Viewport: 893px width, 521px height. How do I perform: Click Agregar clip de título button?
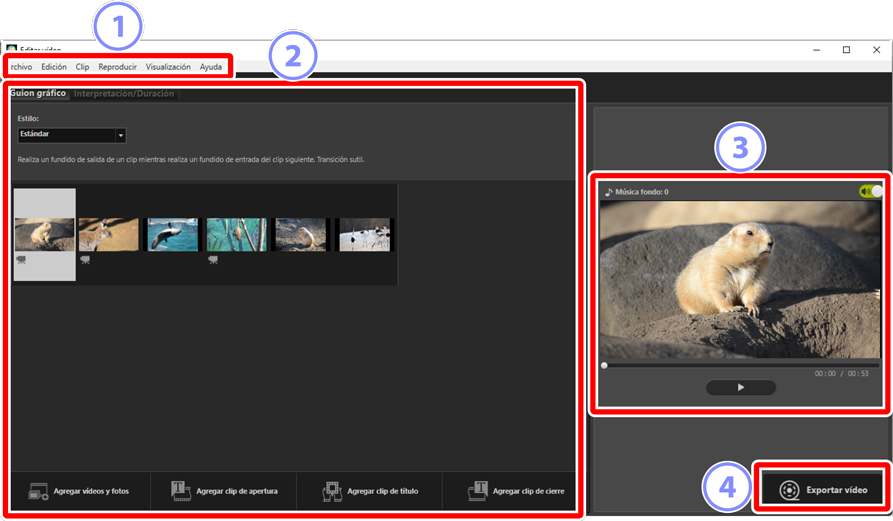(x=370, y=491)
